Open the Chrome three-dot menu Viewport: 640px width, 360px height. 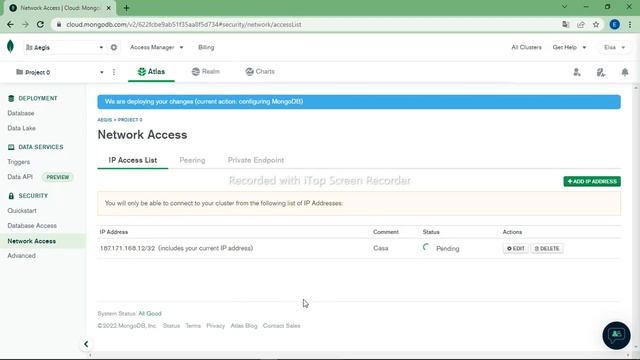click(x=630, y=24)
